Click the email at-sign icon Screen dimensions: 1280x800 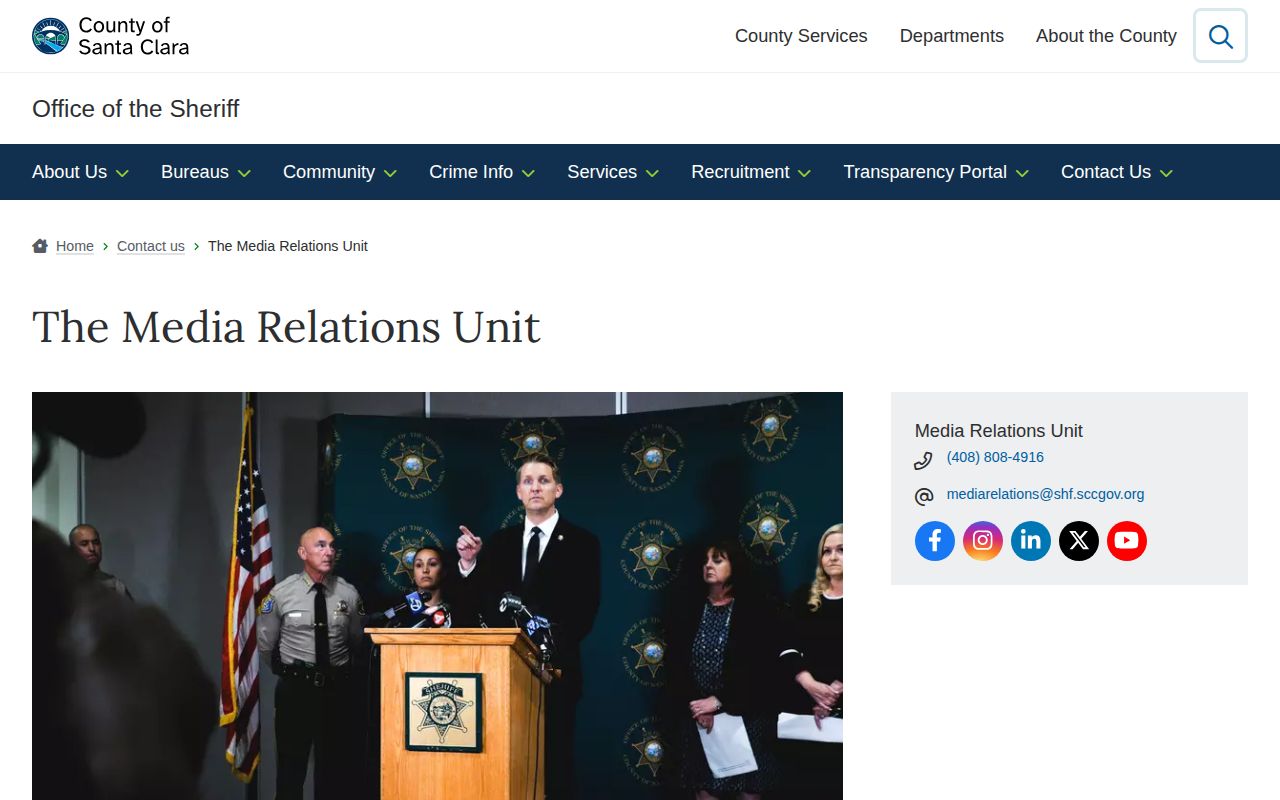(x=923, y=497)
